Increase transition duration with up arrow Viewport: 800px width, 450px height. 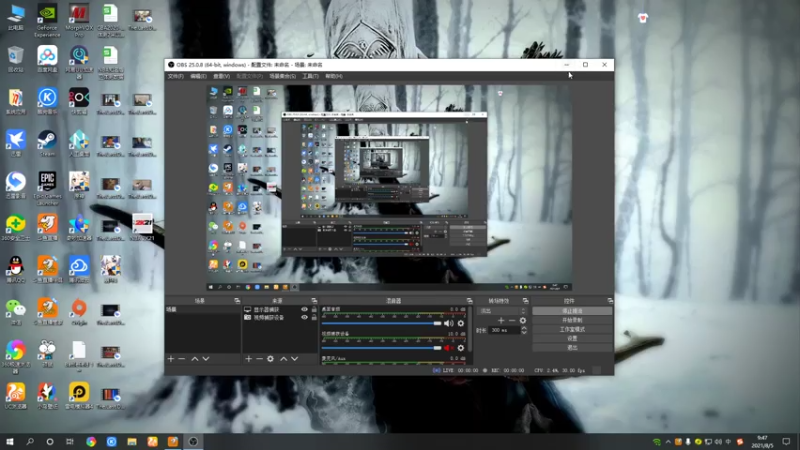(x=523, y=328)
